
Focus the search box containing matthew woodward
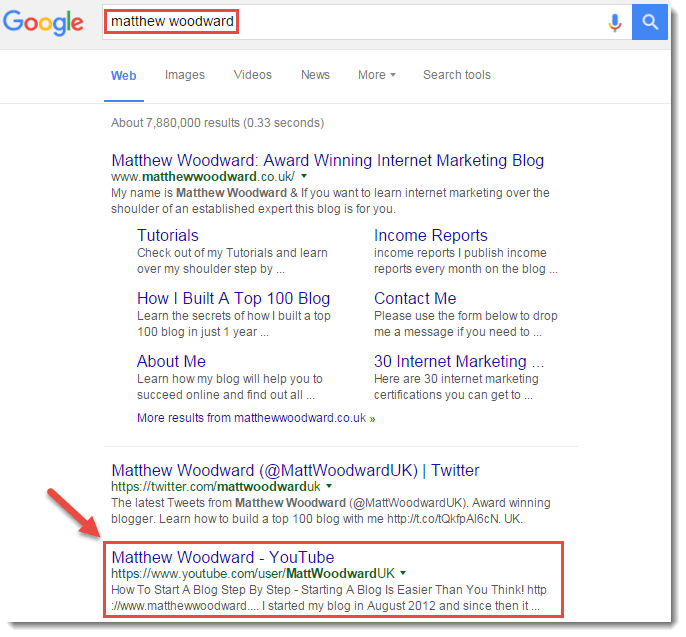[367, 22]
